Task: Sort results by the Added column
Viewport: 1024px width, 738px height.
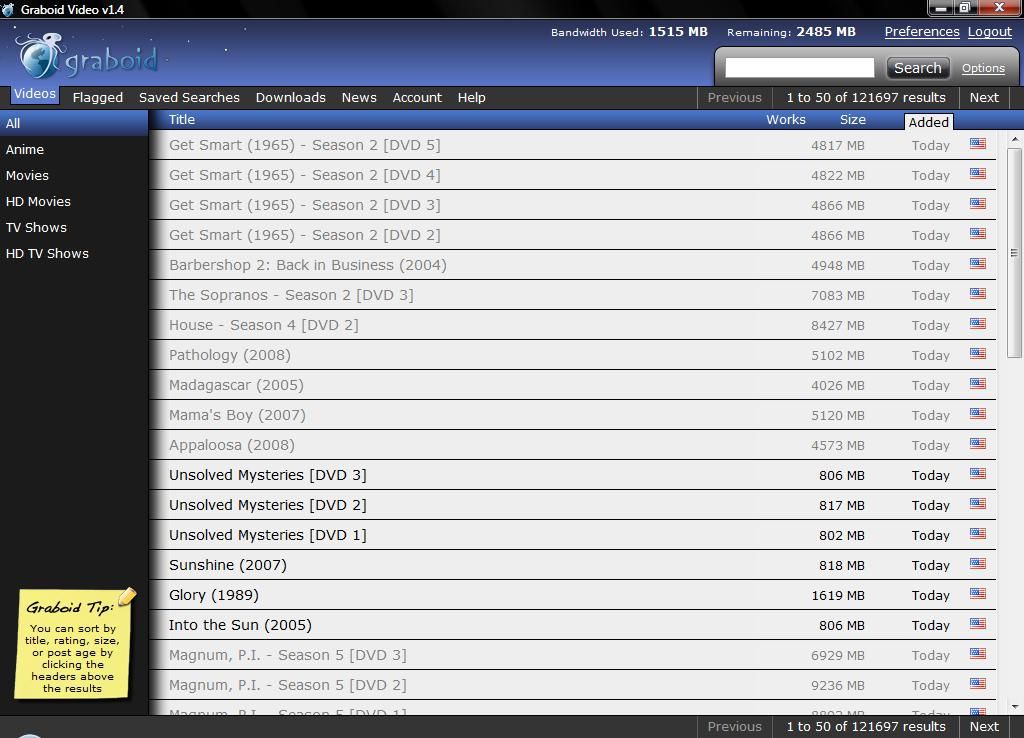Action: [x=929, y=122]
